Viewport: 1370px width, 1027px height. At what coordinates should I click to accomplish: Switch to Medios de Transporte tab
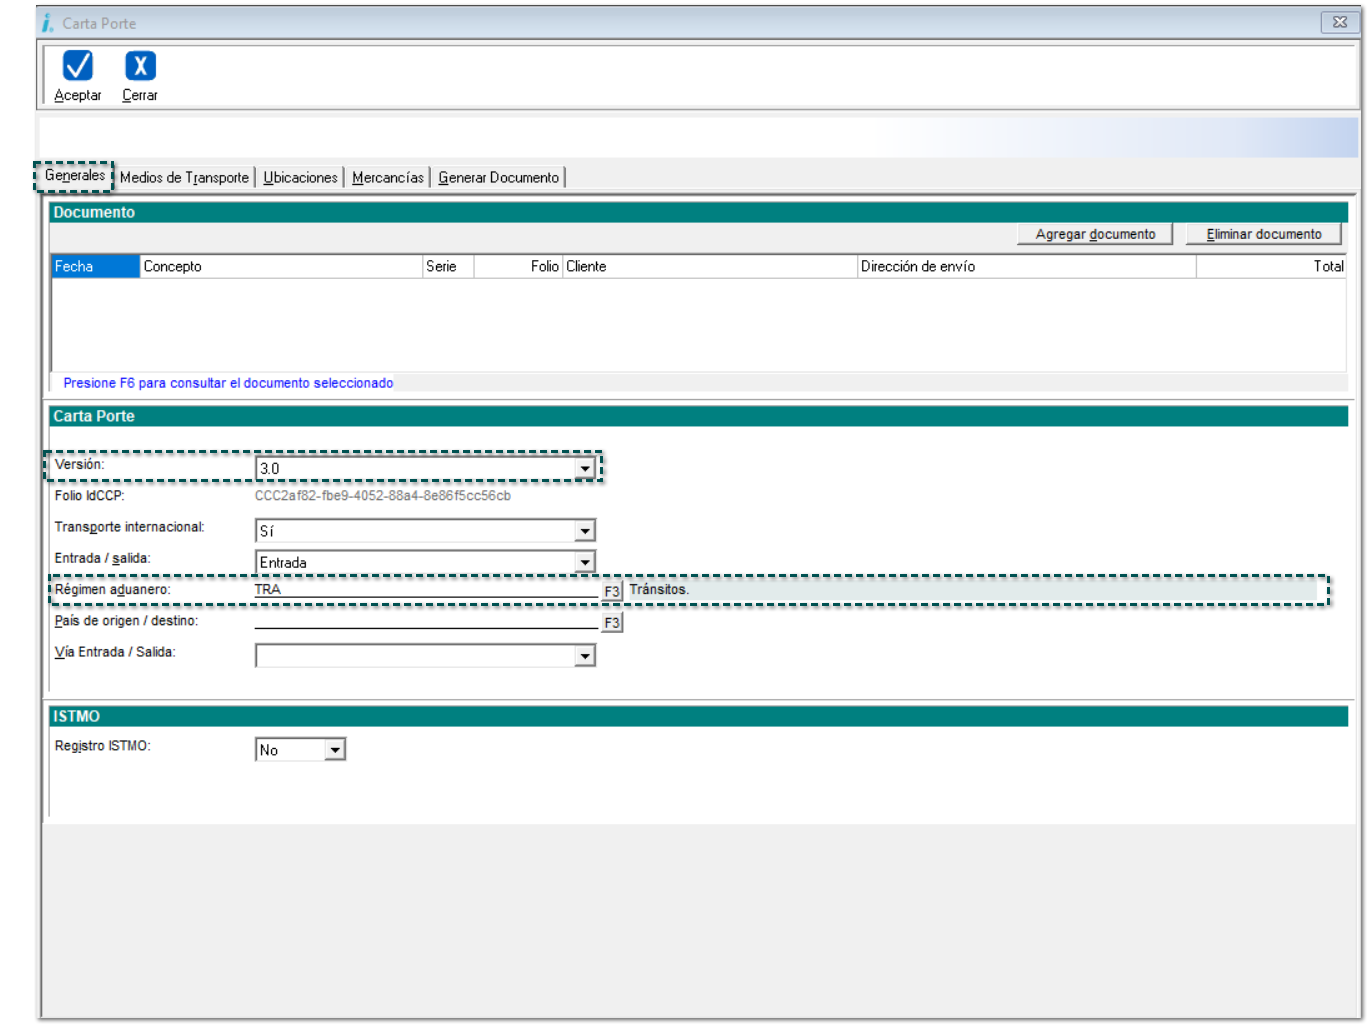coord(184,178)
